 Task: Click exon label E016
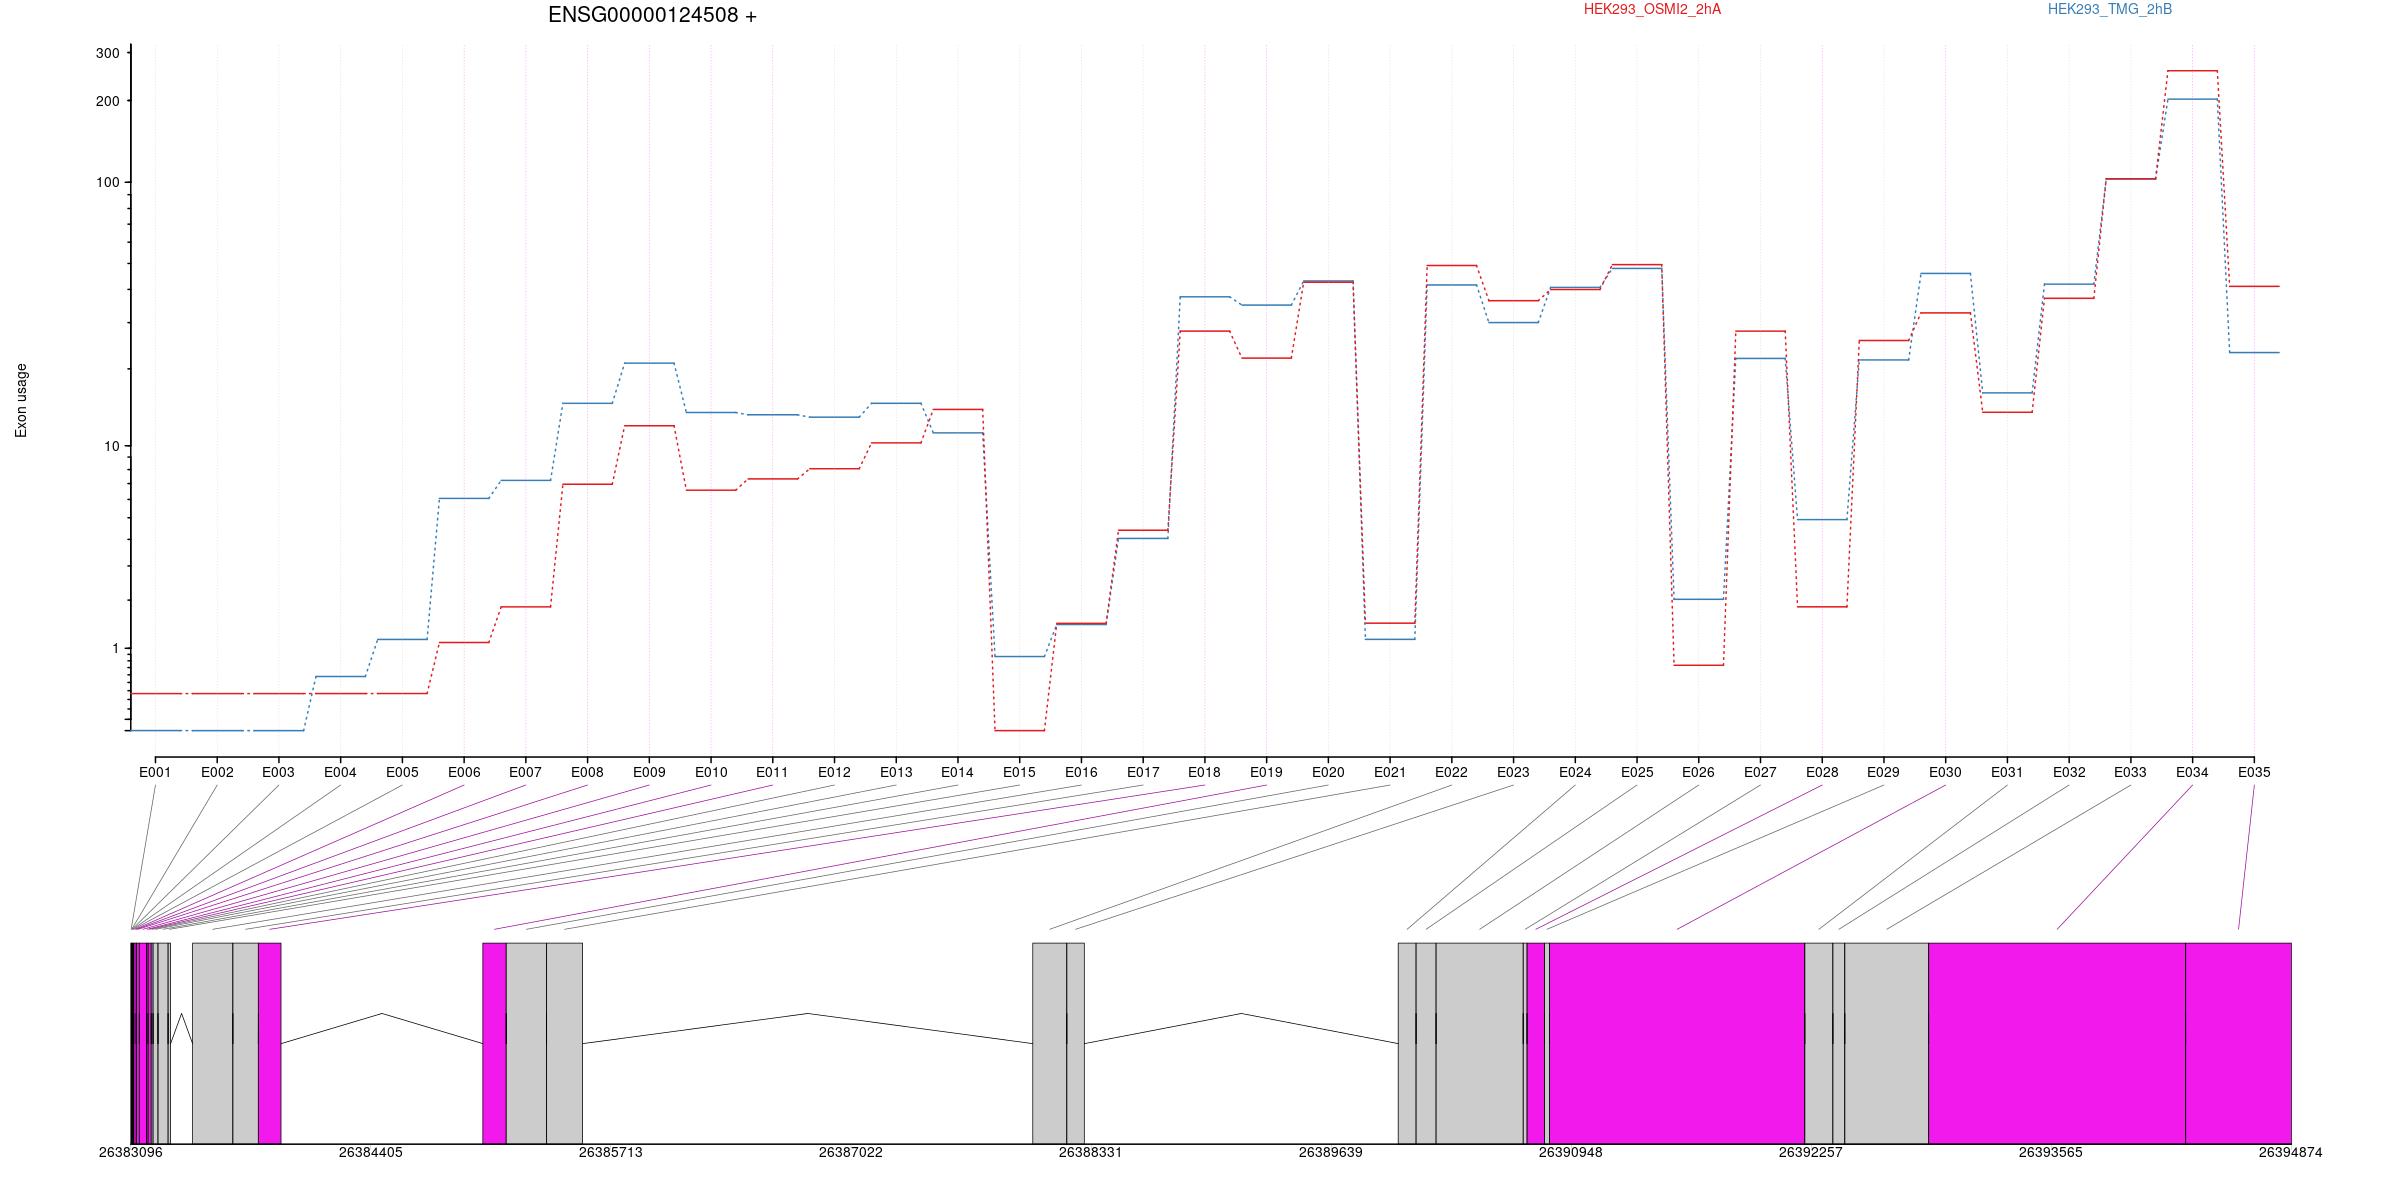1081,772
